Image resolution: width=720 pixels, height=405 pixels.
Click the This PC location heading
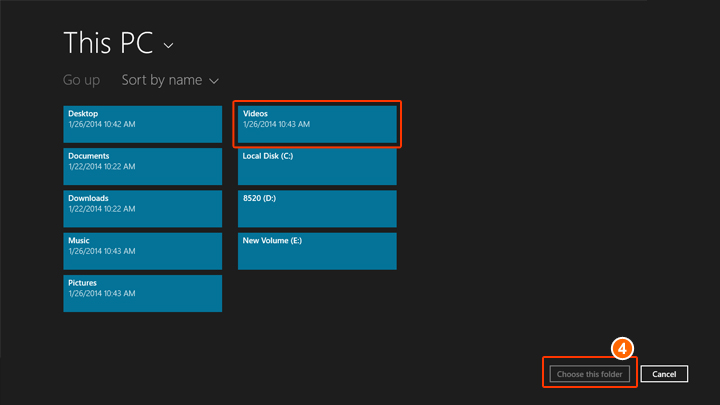point(108,43)
